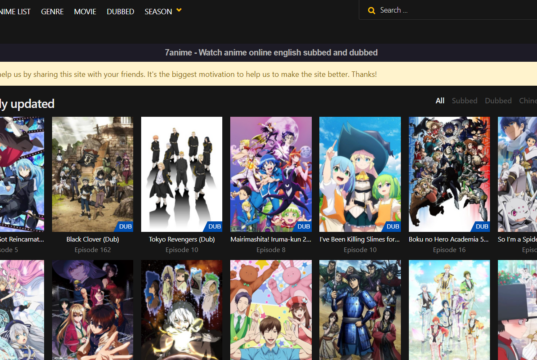Go to the Dubbed nav link
537x360 pixels.
pyautogui.click(x=120, y=12)
